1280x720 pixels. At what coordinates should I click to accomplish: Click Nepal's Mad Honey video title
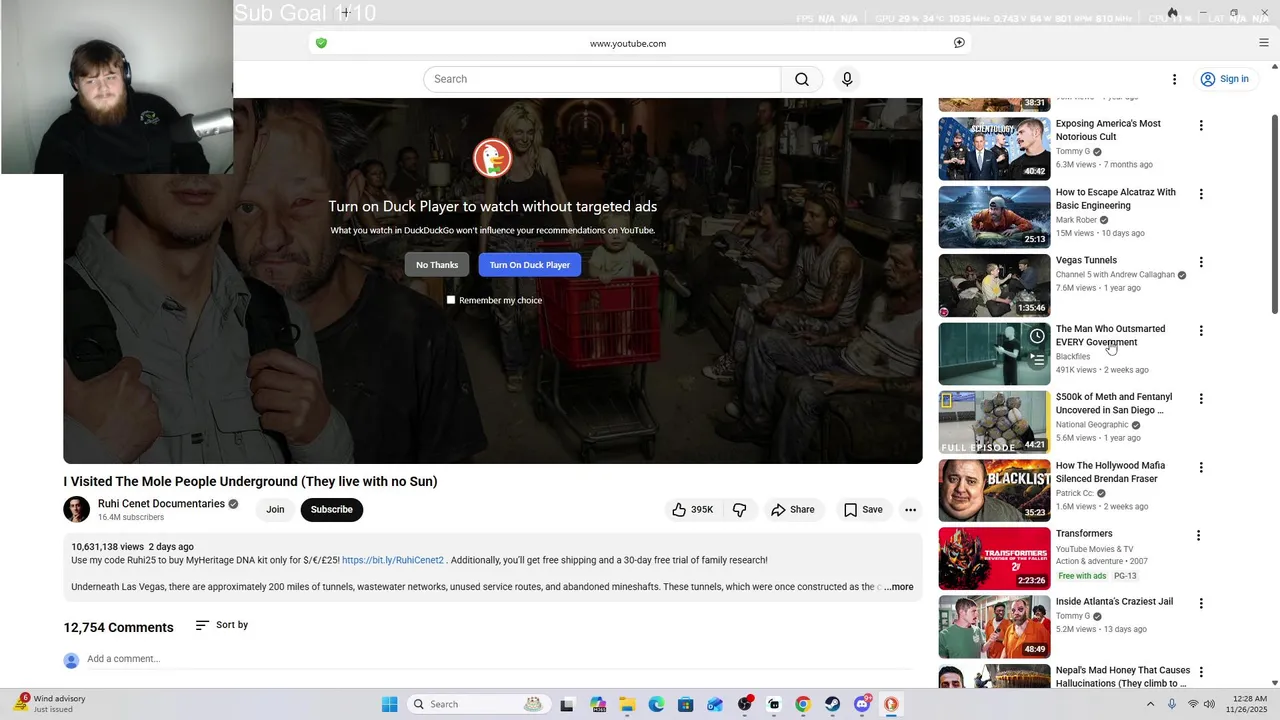[1123, 677]
